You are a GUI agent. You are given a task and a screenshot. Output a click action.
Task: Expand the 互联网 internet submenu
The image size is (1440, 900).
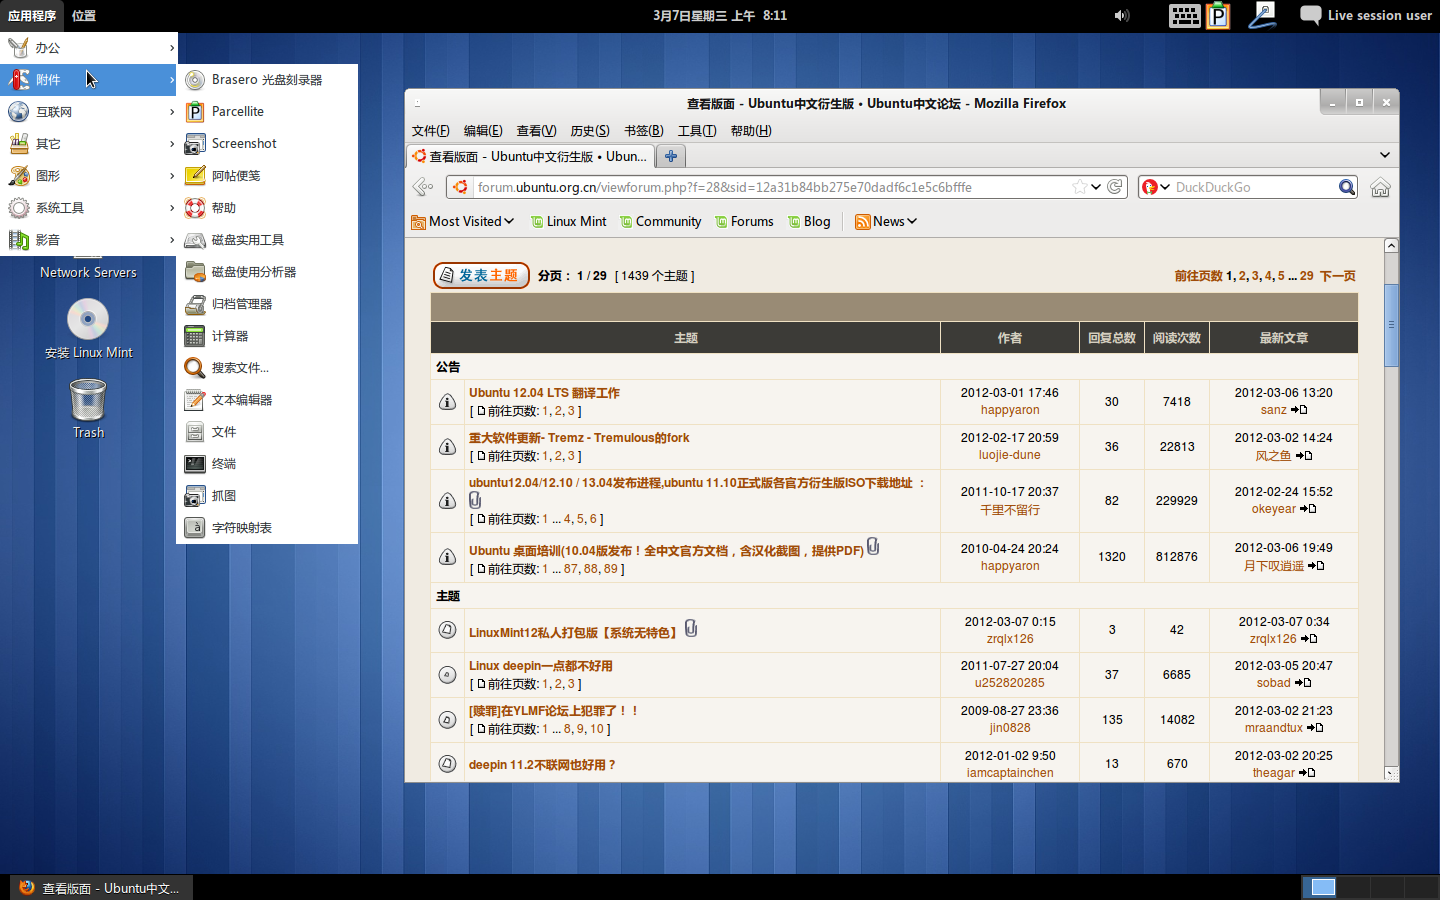pyautogui.click(x=88, y=112)
